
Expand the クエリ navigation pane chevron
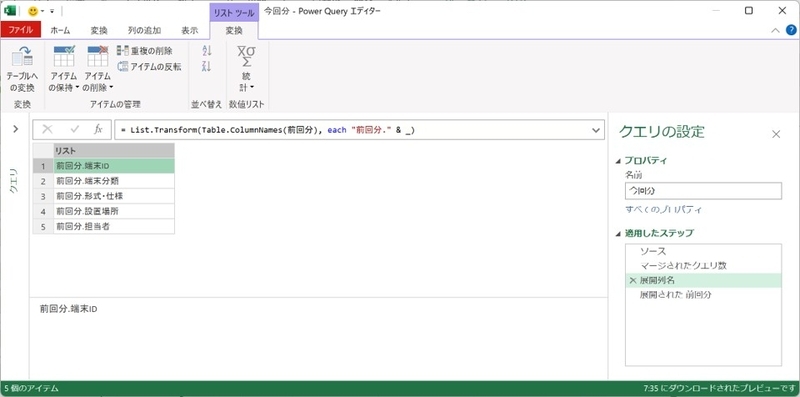click(x=15, y=129)
